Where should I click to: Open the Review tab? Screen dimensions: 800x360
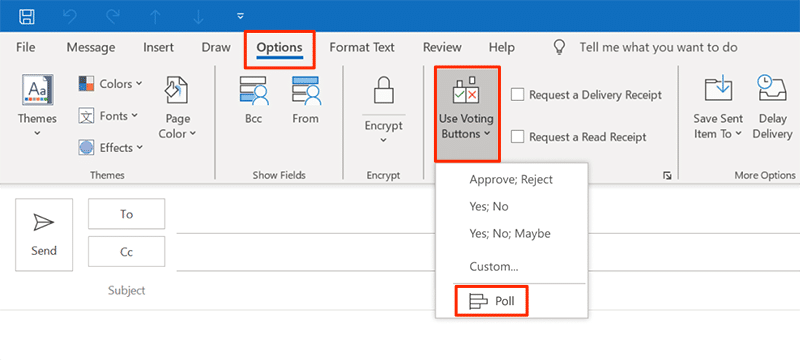[x=442, y=47]
